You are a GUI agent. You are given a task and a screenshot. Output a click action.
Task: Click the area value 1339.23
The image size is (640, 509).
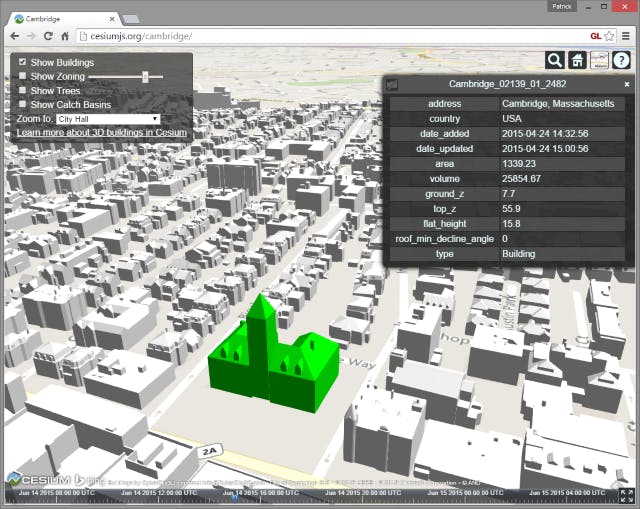pos(519,164)
